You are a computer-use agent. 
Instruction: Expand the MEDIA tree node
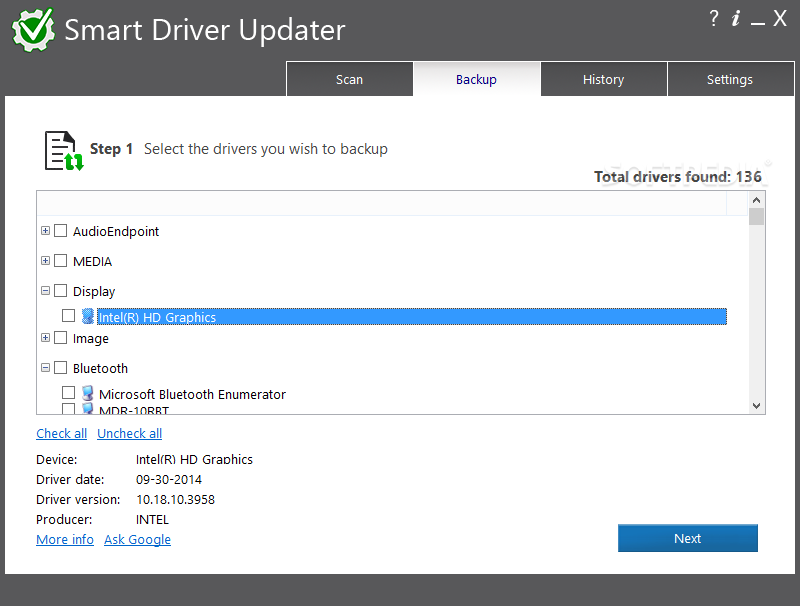pos(45,261)
